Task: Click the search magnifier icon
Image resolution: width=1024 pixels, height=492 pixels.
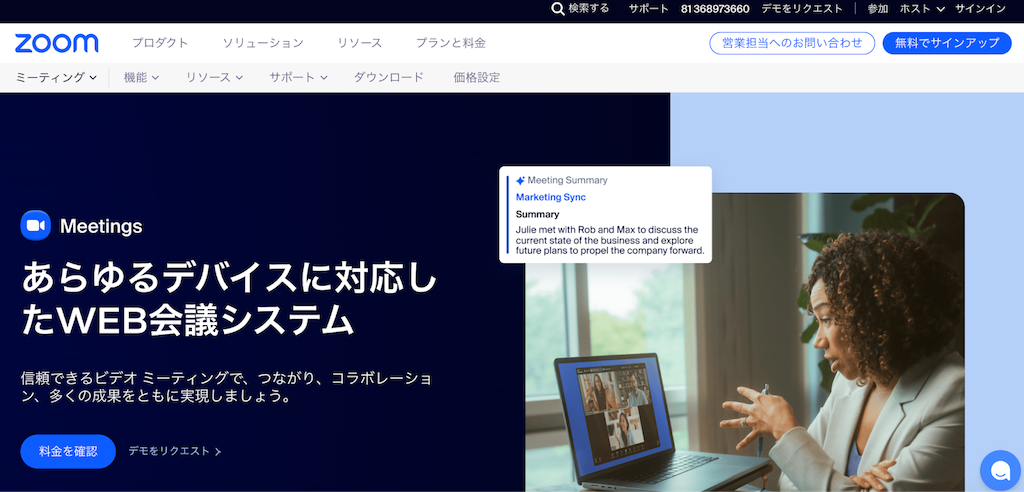Action: coord(558,8)
